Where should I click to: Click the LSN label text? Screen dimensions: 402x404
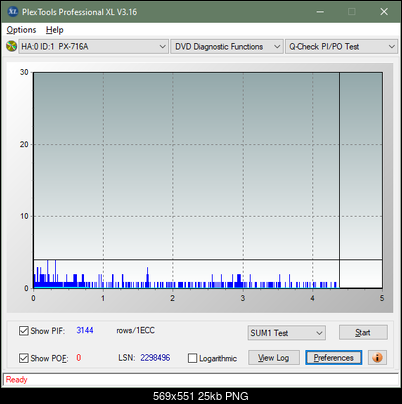(x=127, y=358)
